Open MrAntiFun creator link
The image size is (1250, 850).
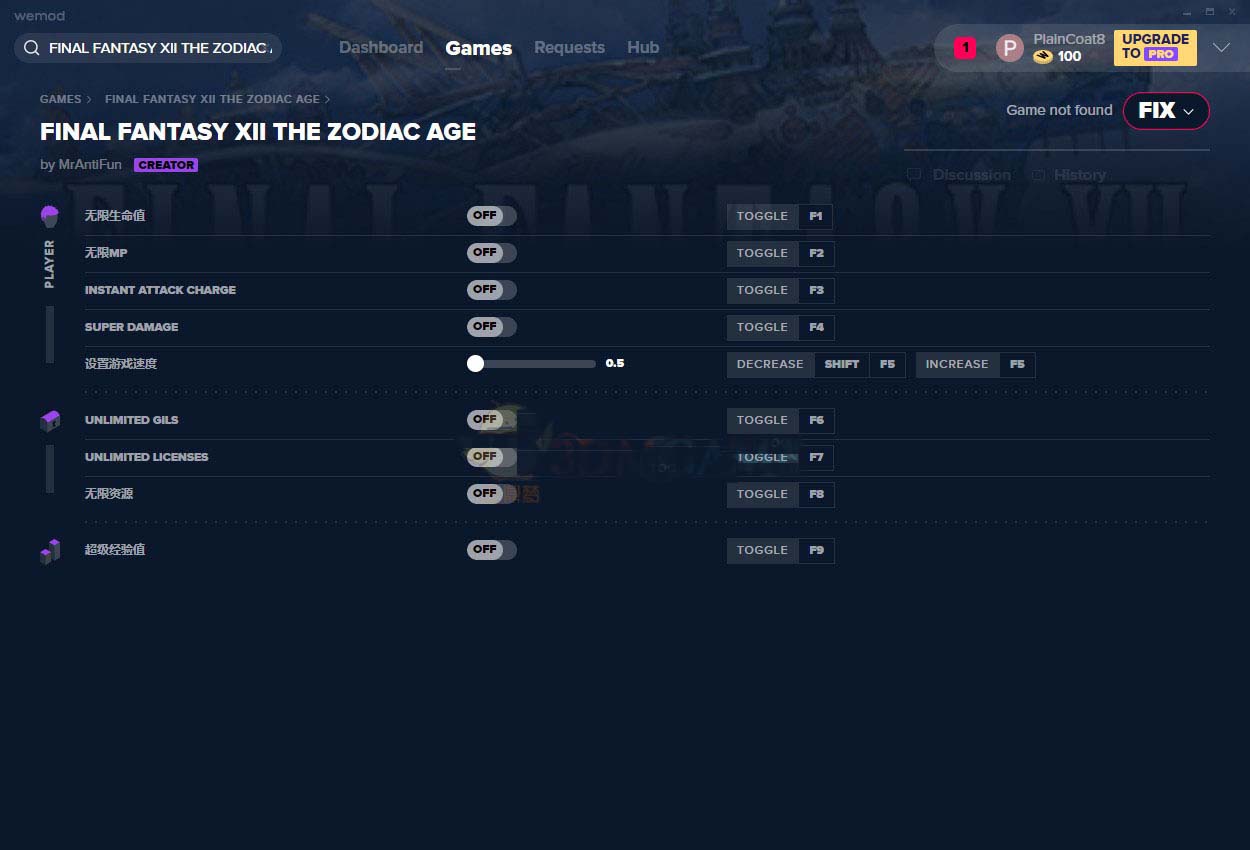[x=89, y=165]
